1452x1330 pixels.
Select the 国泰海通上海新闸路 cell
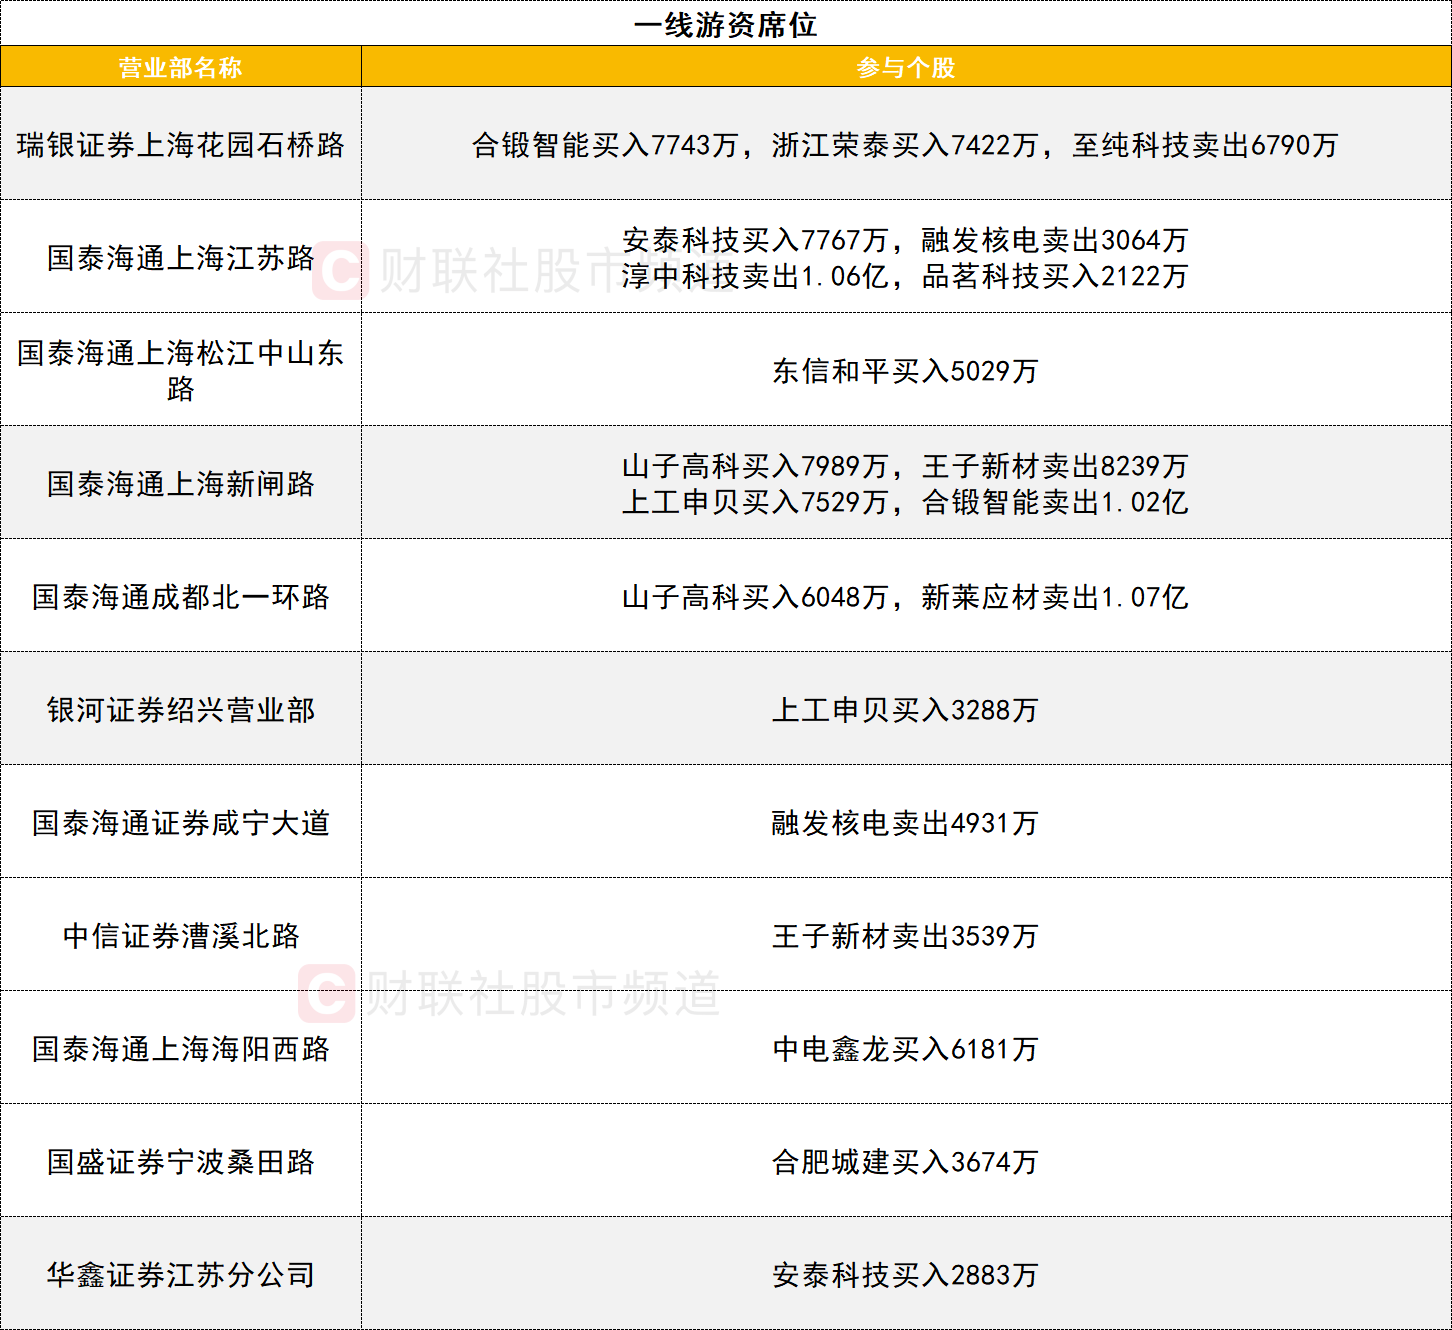click(181, 484)
